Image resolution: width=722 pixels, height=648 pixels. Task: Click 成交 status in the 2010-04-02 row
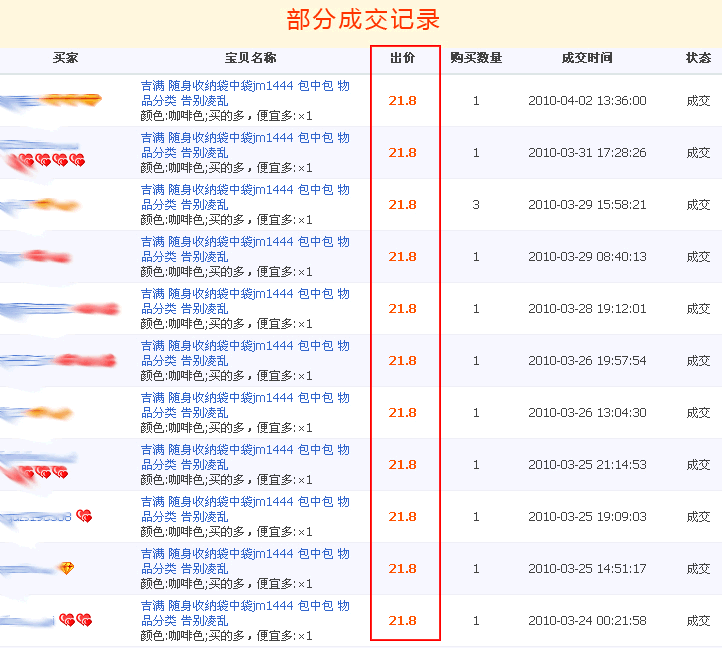point(699,100)
